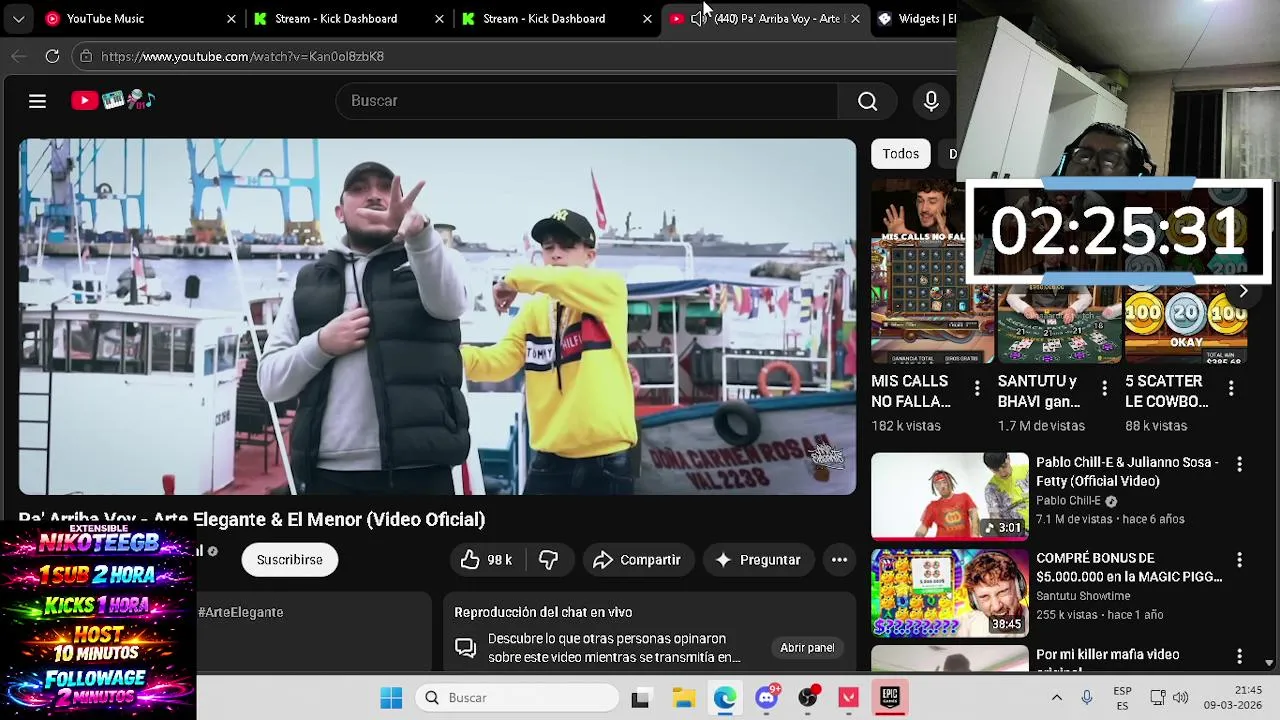This screenshot has height=720, width=1280.
Task: Open the Windows Start menu
Action: pos(391,698)
